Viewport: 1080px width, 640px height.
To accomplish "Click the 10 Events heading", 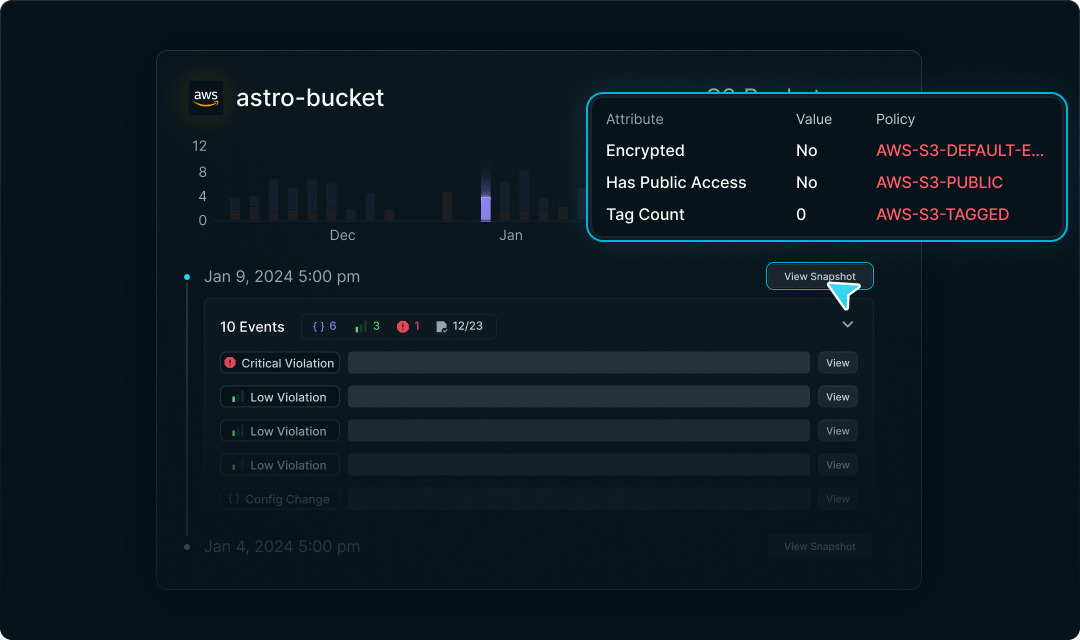I will (x=252, y=327).
